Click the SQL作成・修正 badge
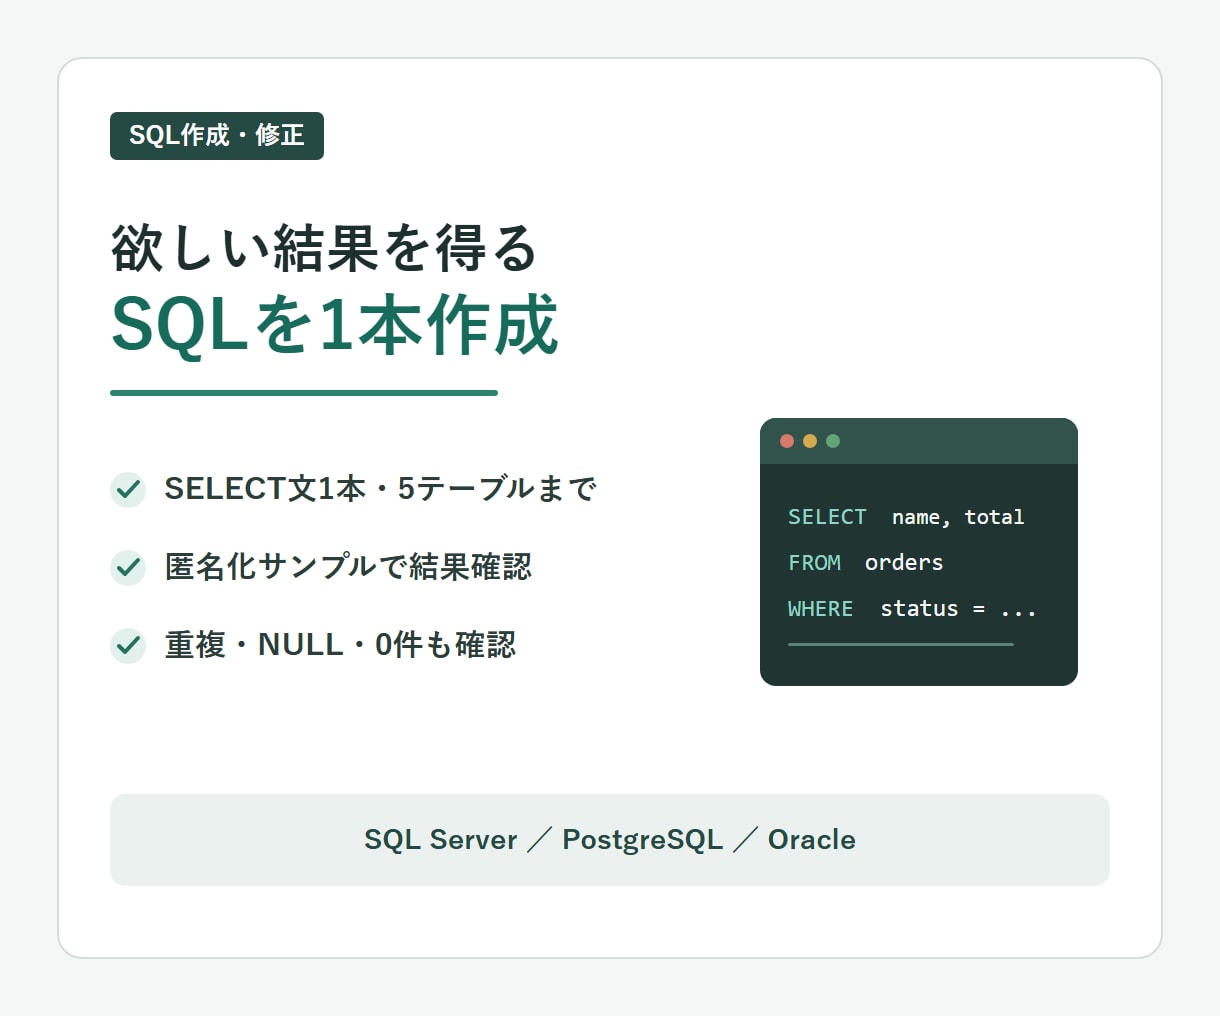Image resolution: width=1220 pixels, height=1016 pixels. pos(217,136)
